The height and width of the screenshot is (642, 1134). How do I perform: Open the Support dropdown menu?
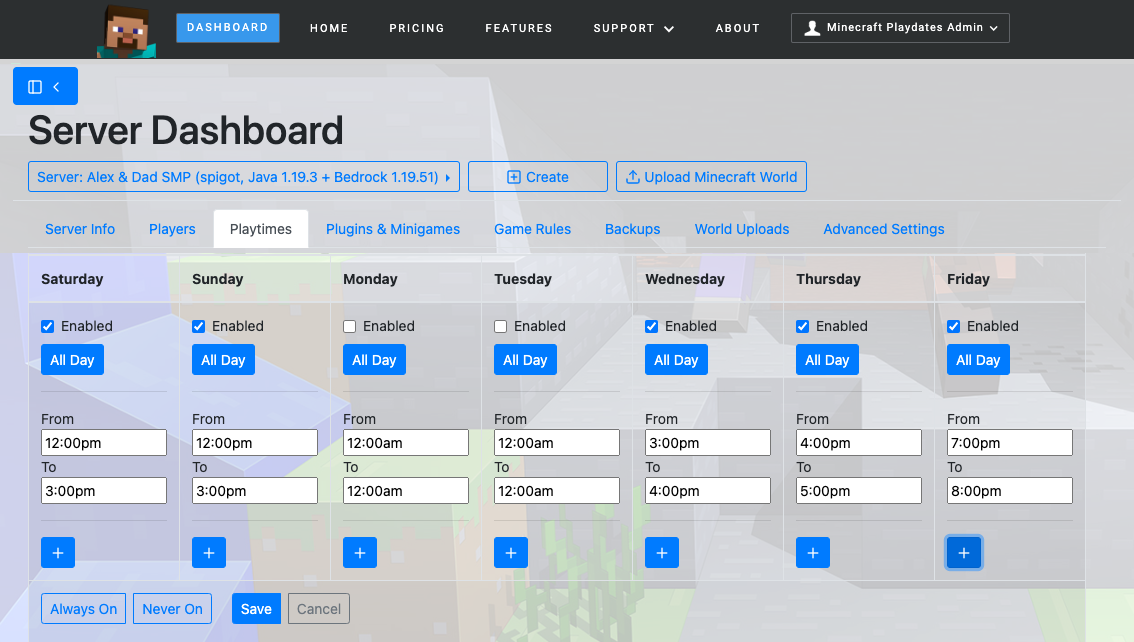click(633, 28)
